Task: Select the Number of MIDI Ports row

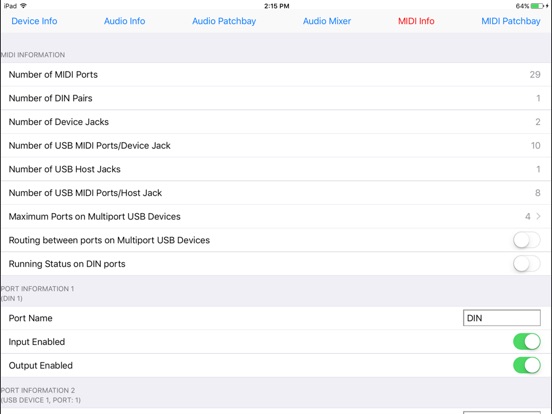Action: tap(276, 75)
